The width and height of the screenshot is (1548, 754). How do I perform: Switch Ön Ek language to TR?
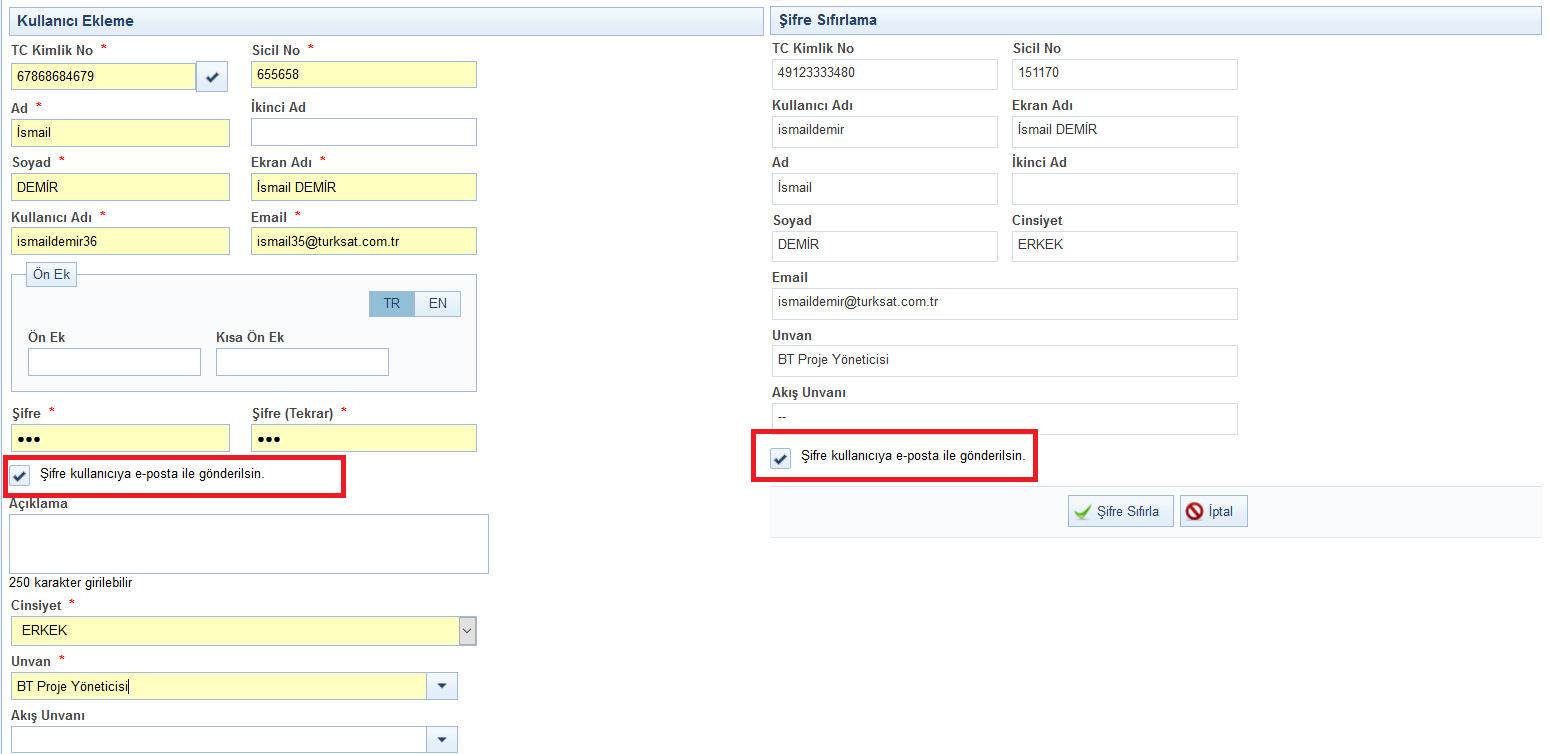(391, 304)
